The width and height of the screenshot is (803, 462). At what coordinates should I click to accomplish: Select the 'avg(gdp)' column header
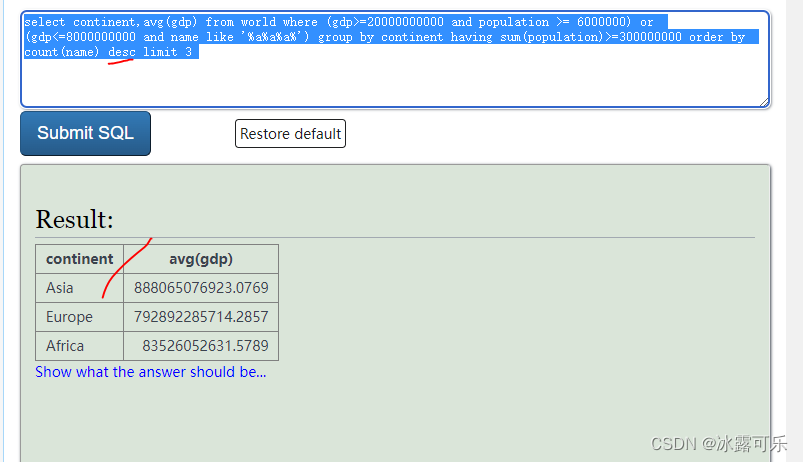[201, 259]
